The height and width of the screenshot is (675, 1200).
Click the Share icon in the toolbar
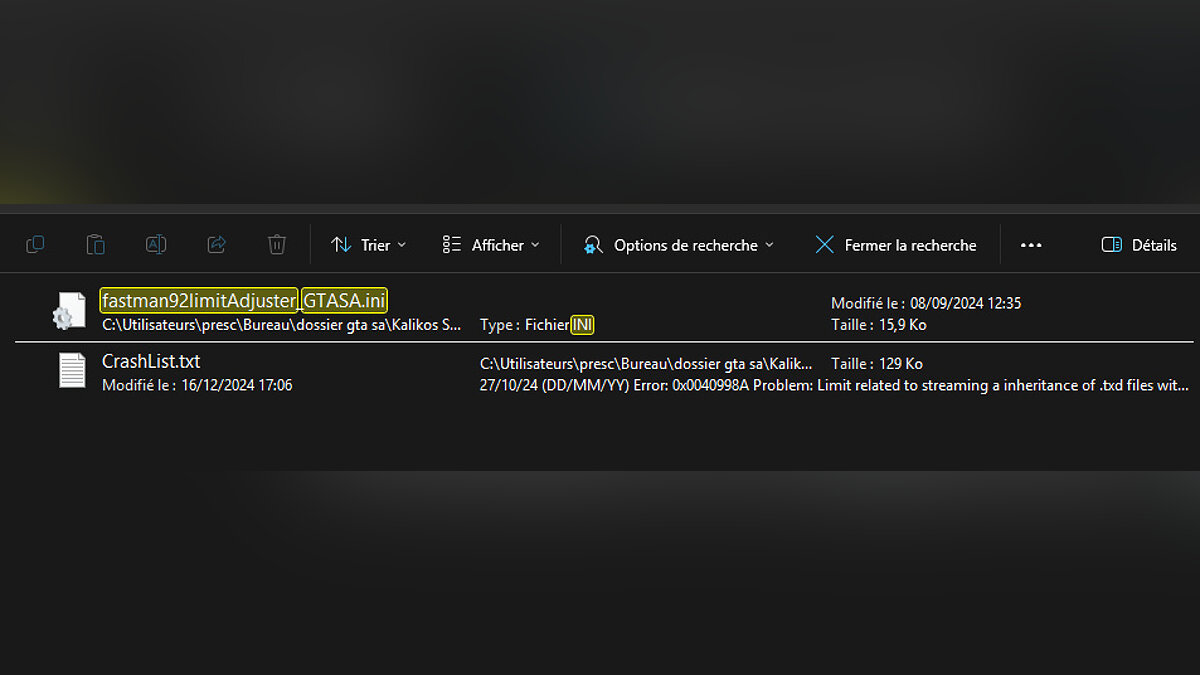pos(216,245)
